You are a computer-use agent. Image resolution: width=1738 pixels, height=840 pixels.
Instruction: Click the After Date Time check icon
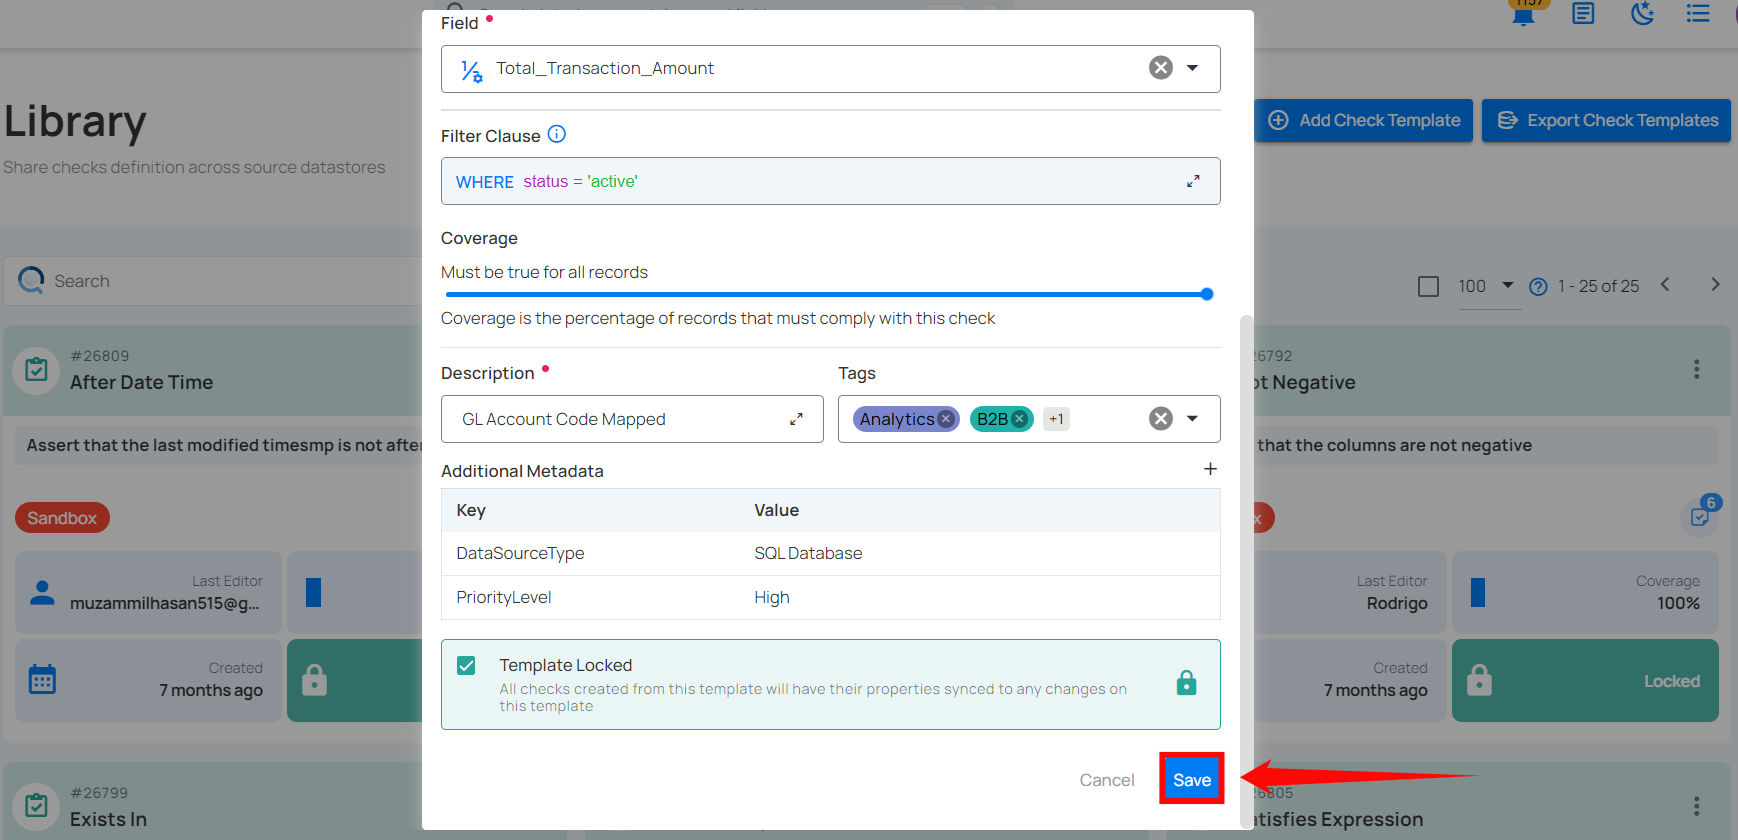36,370
